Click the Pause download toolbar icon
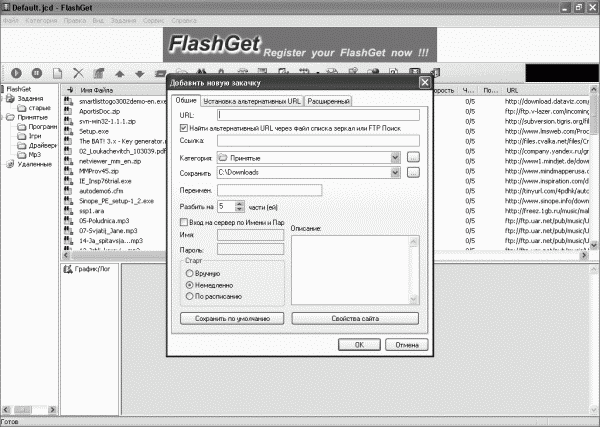The width and height of the screenshot is (600, 427). tap(37, 73)
